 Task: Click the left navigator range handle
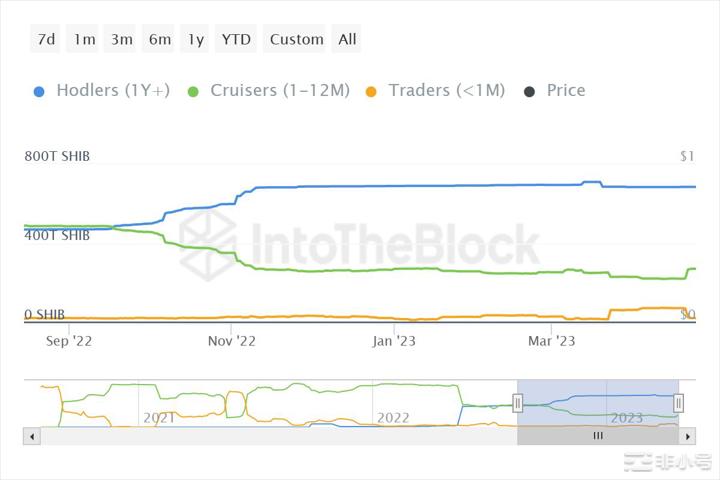pos(518,403)
